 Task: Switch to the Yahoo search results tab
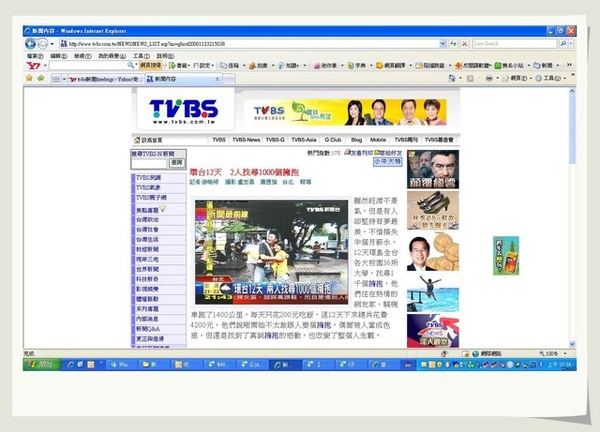[106, 79]
